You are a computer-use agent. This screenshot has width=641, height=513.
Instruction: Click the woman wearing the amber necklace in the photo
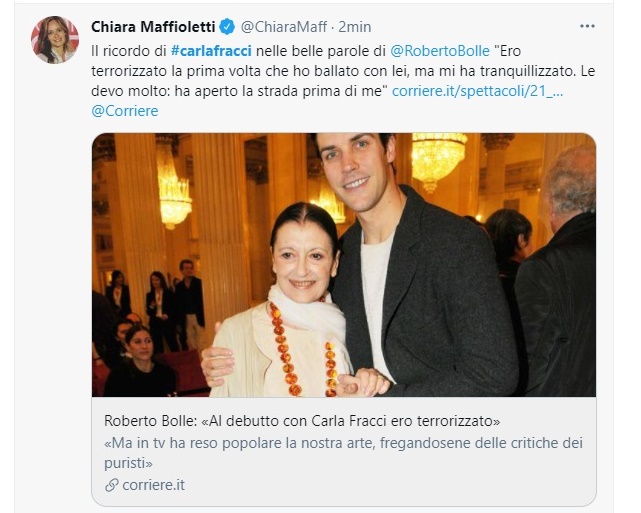pyautogui.click(x=286, y=302)
